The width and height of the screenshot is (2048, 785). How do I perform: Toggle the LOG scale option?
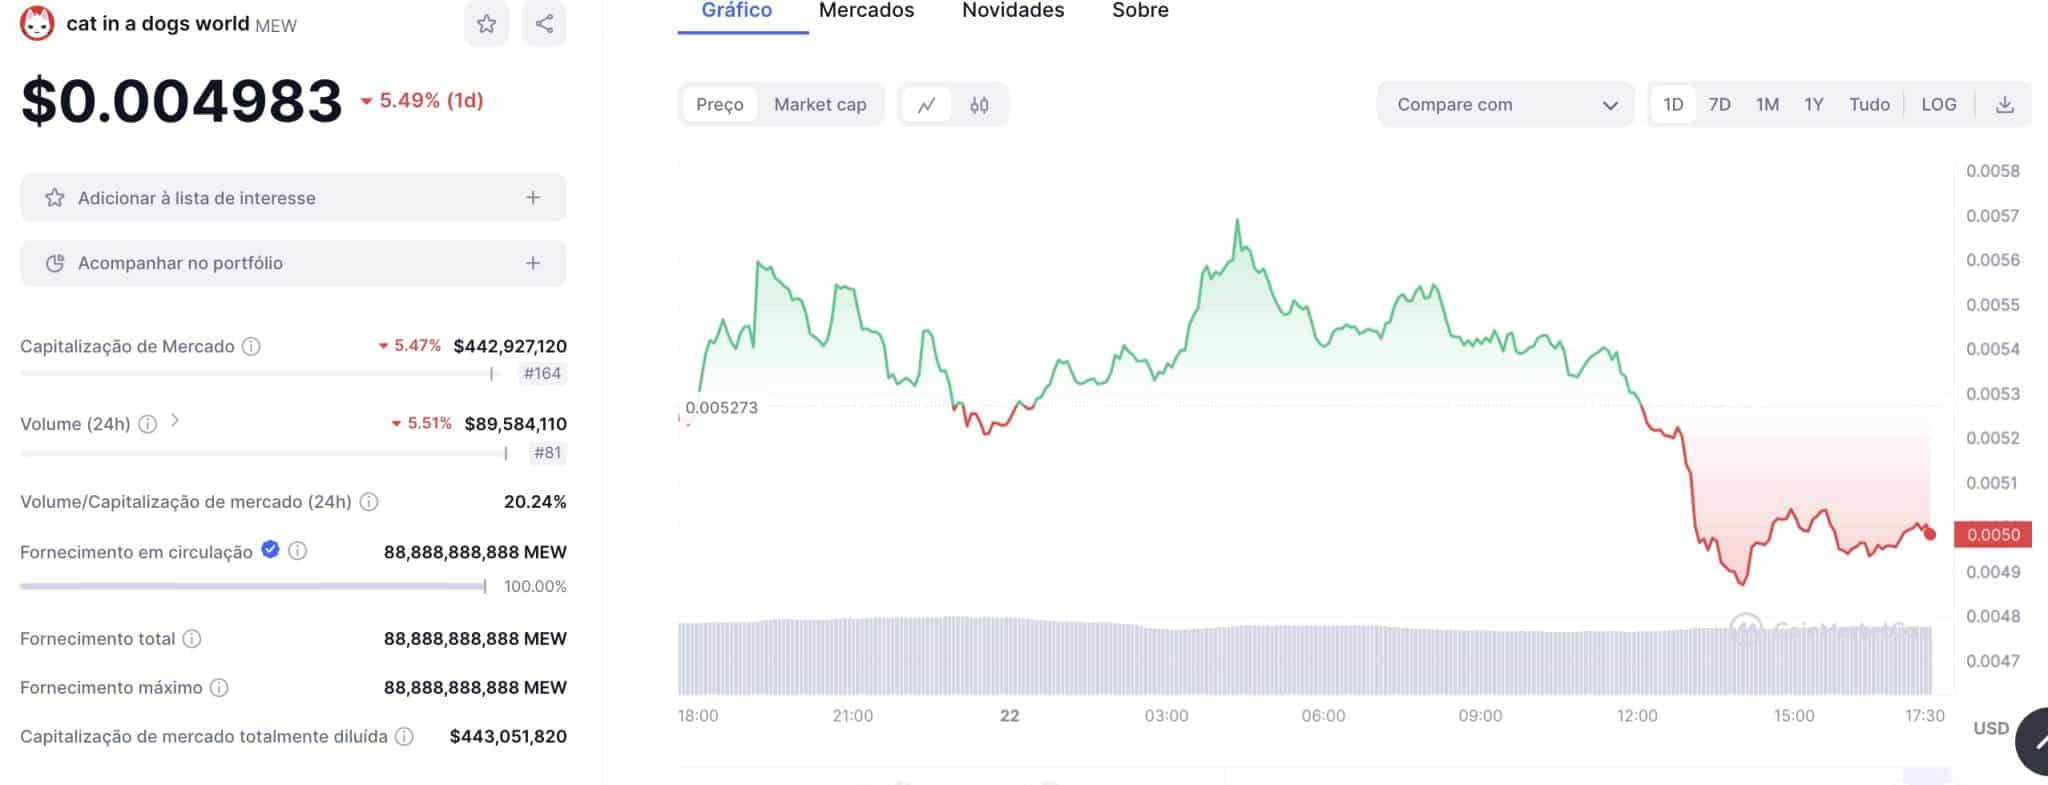(x=1939, y=104)
